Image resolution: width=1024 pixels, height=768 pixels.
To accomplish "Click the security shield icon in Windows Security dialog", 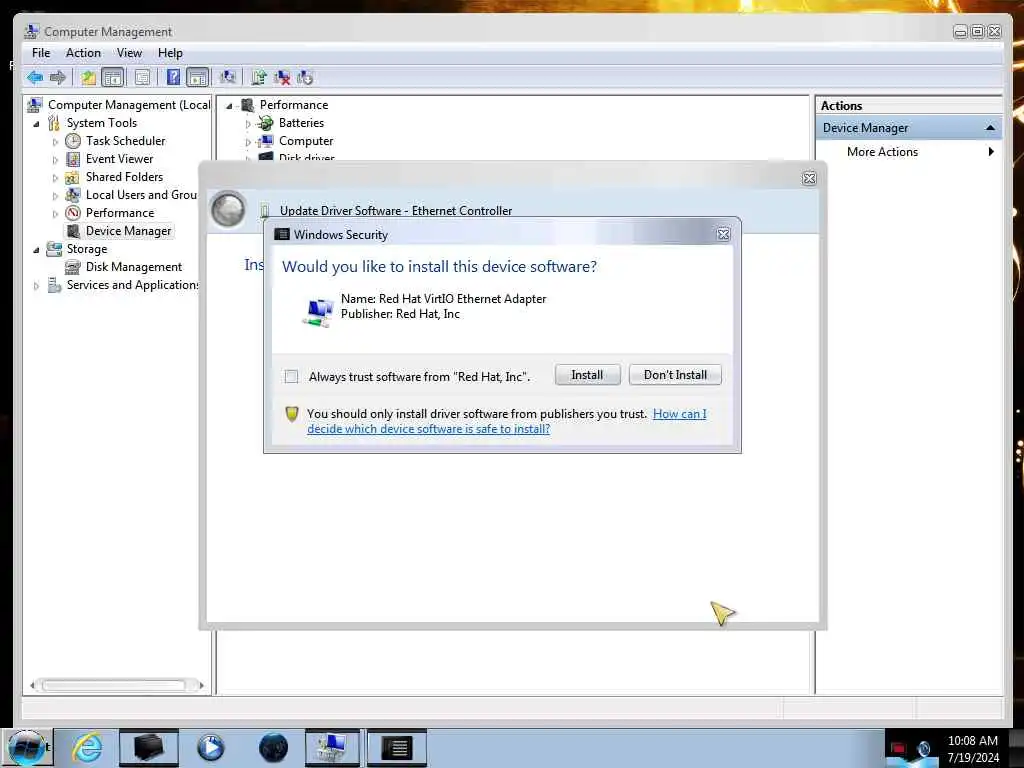I will pyautogui.click(x=291, y=413).
